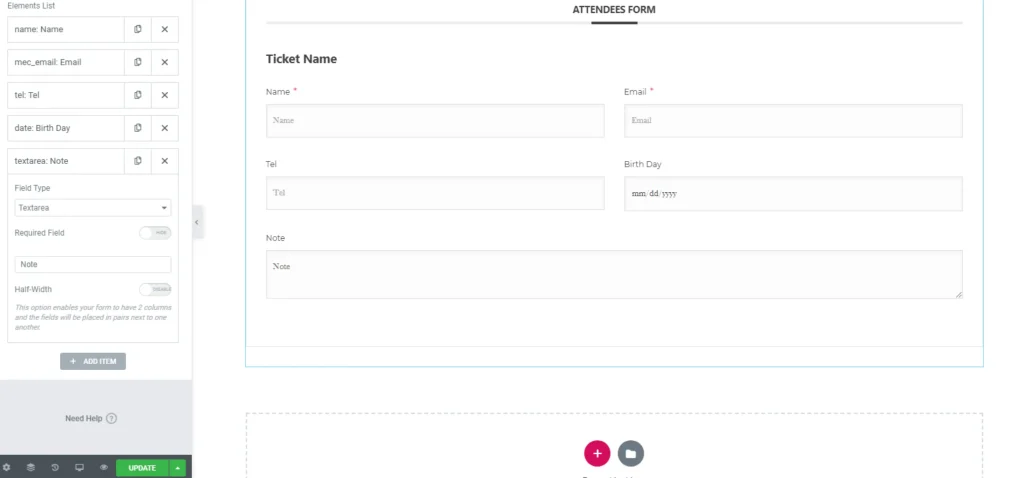Select the 'Elements List' label text
Image resolution: width=1024 pixels, height=478 pixels.
[31, 6]
